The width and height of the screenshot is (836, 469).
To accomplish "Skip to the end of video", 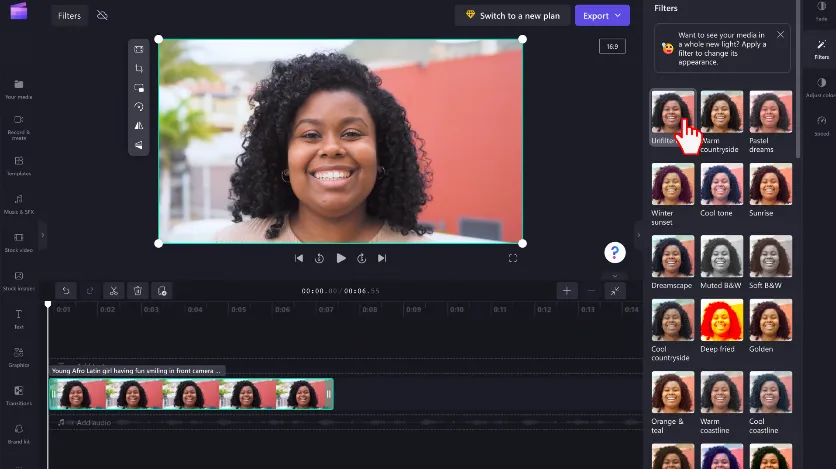I will pyautogui.click(x=382, y=258).
